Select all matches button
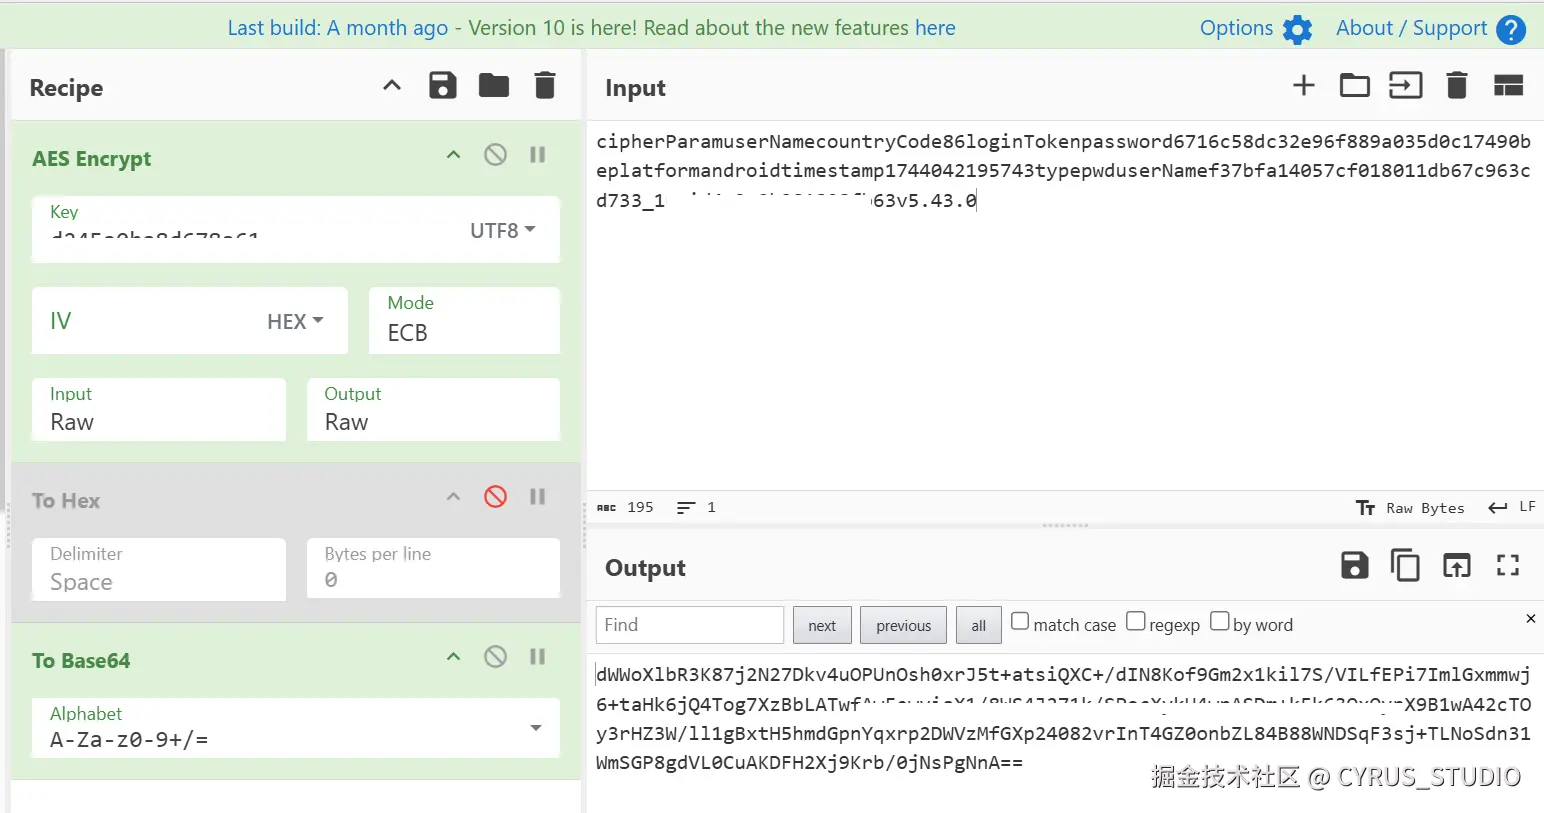 click(978, 625)
